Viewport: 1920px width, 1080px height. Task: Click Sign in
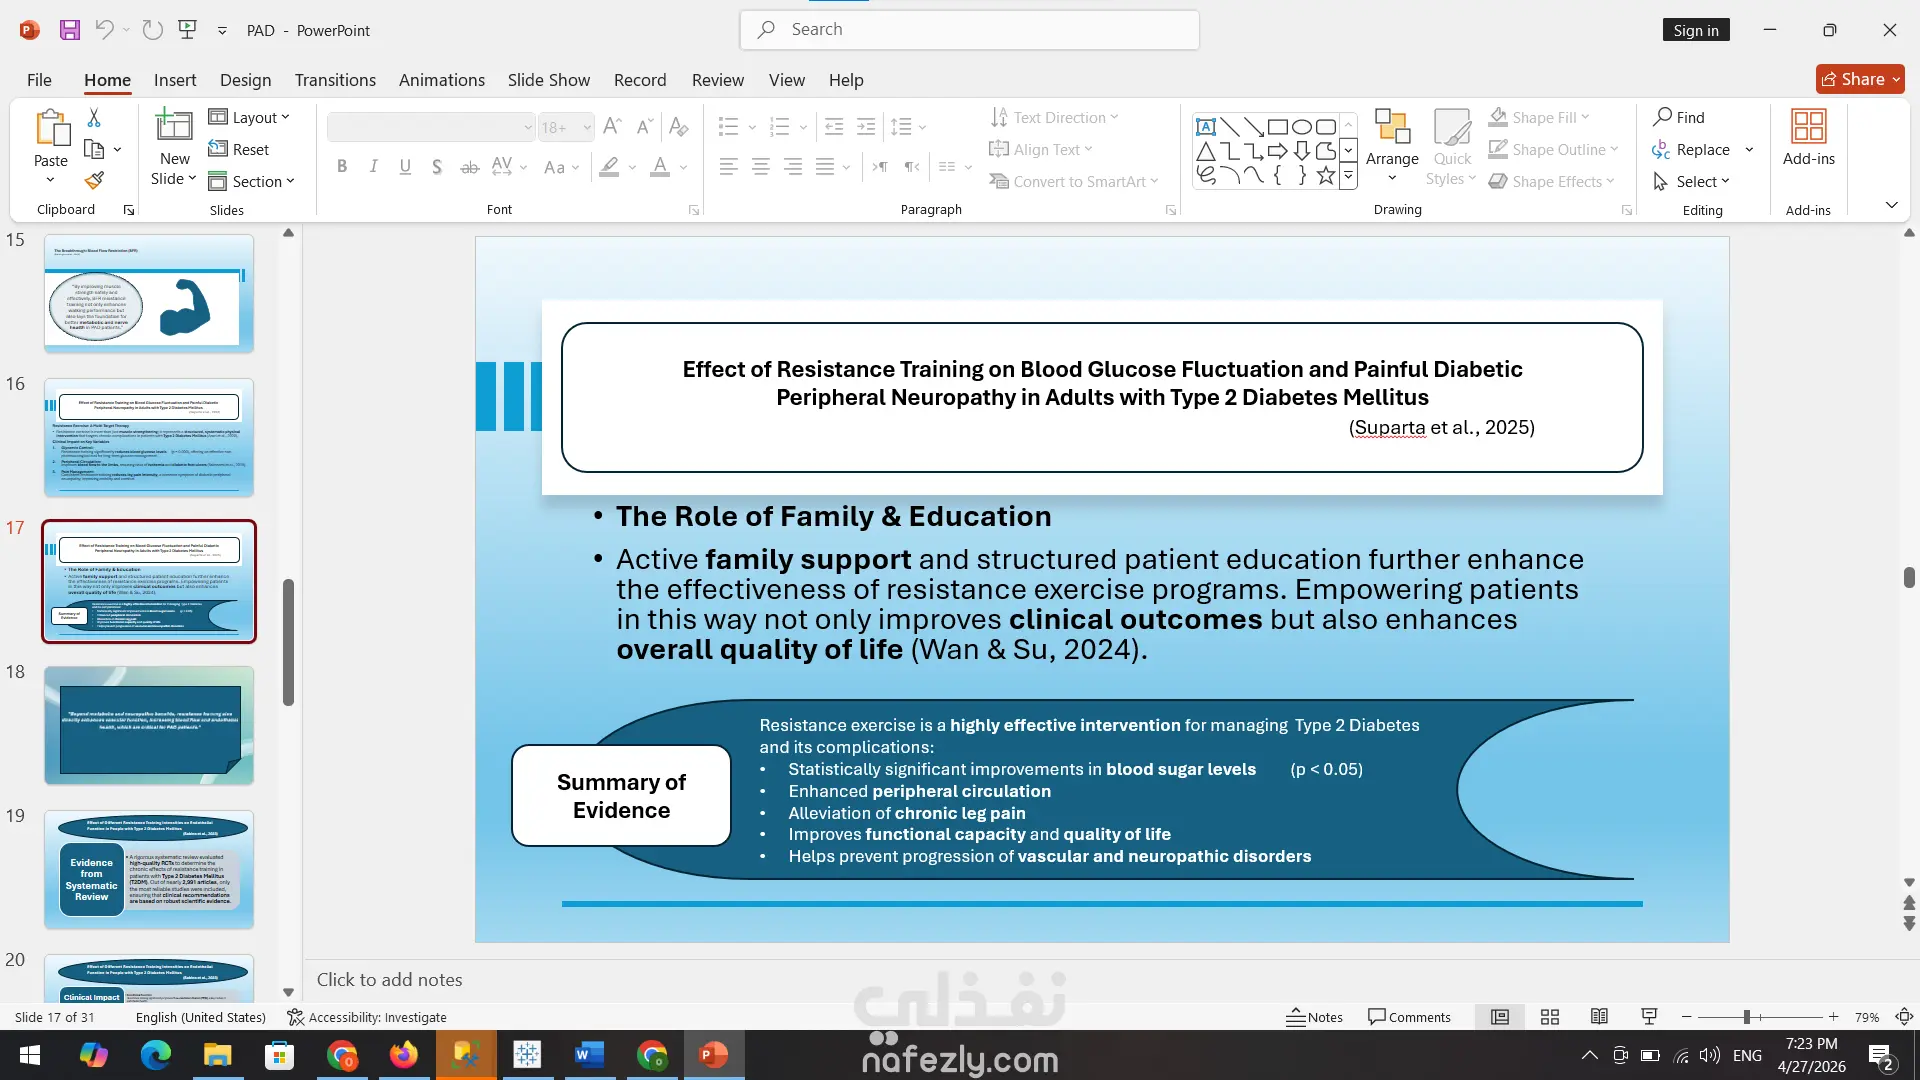tap(1695, 30)
